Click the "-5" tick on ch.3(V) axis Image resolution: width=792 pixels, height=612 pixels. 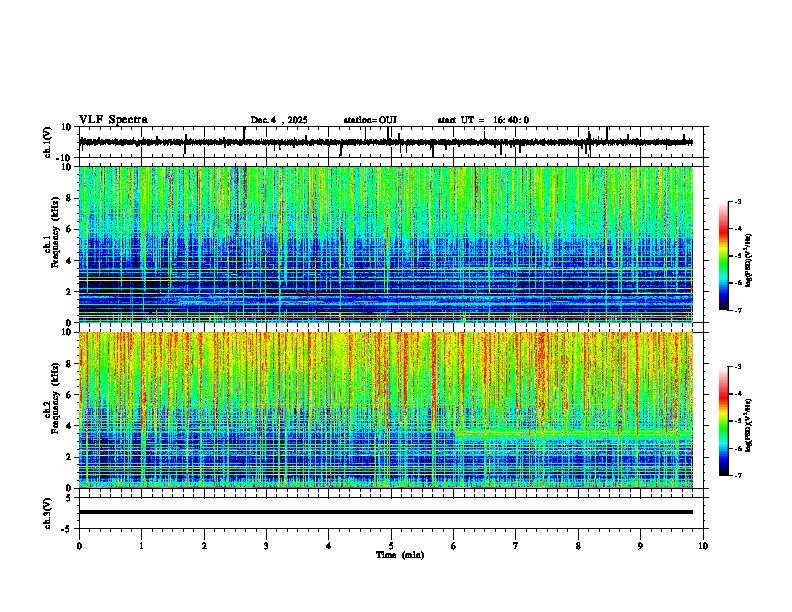68,529
